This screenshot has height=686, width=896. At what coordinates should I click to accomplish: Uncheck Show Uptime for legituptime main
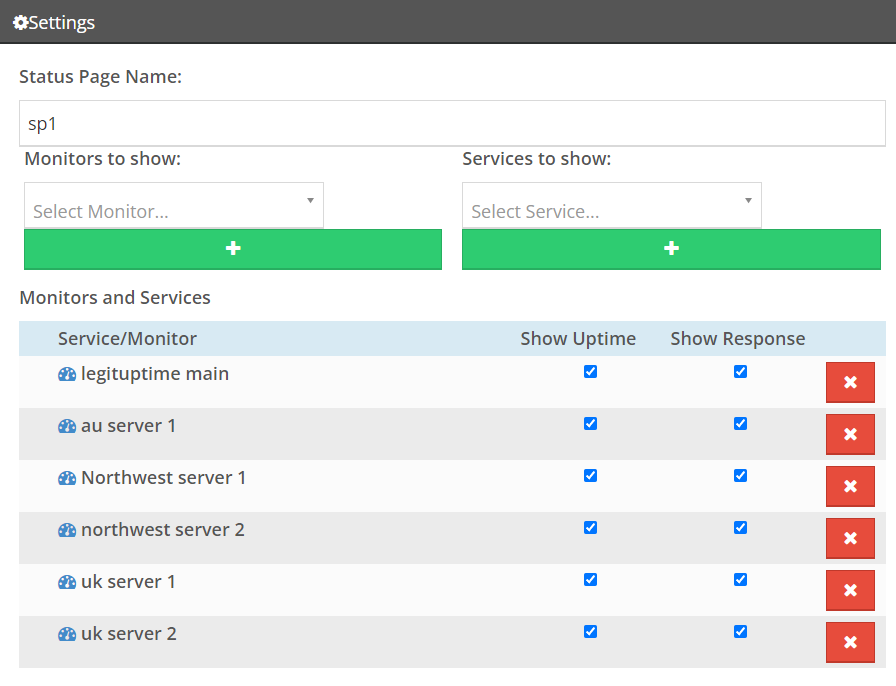click(590, 372)
